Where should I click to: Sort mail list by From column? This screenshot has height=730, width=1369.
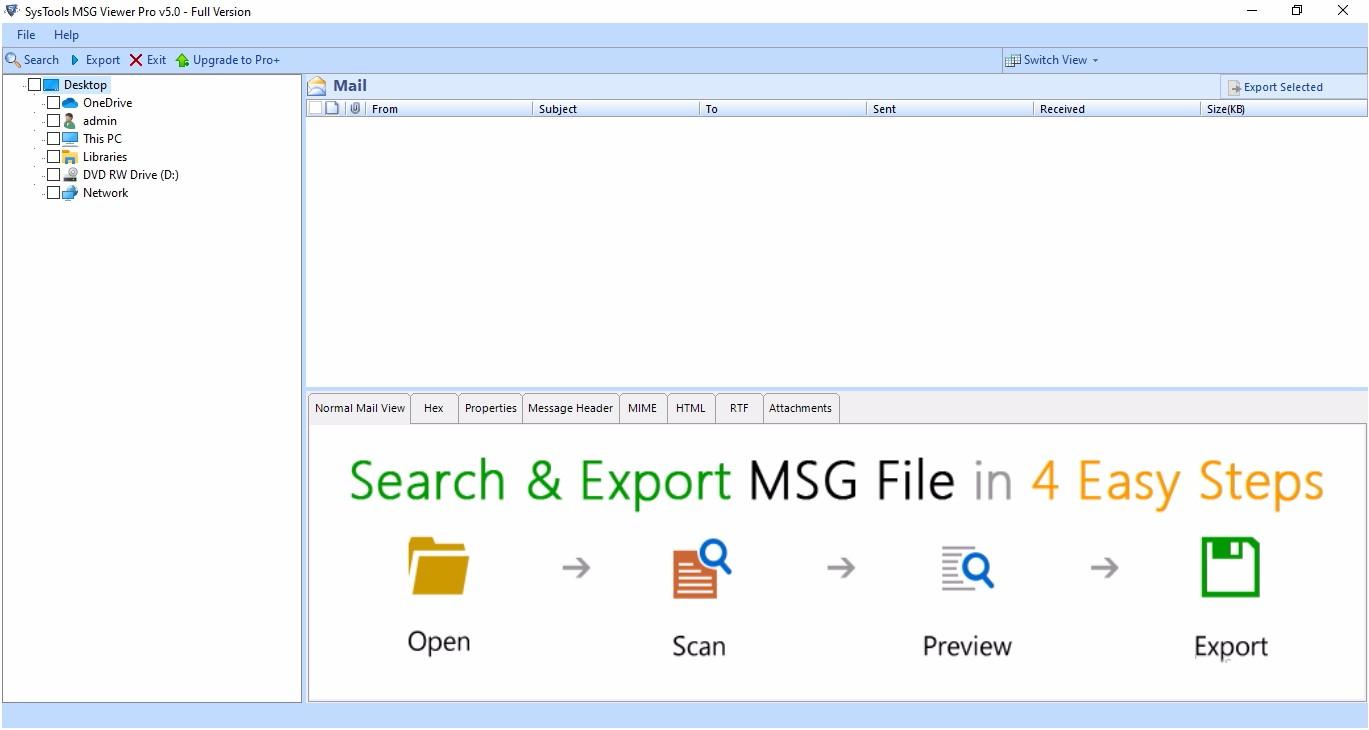pos(449,109)
